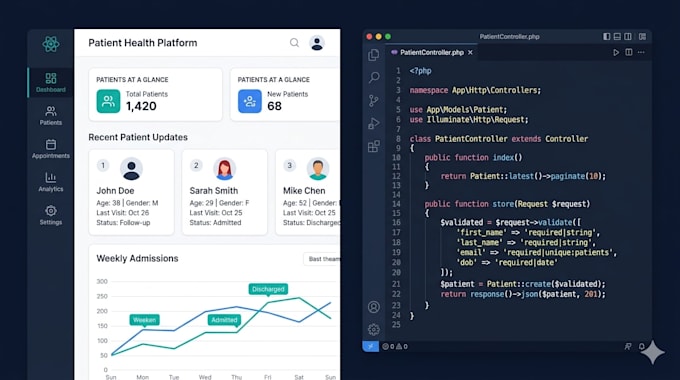Go to Appointments in the sidebar
The image size is (680, 380).
point(51,148)
